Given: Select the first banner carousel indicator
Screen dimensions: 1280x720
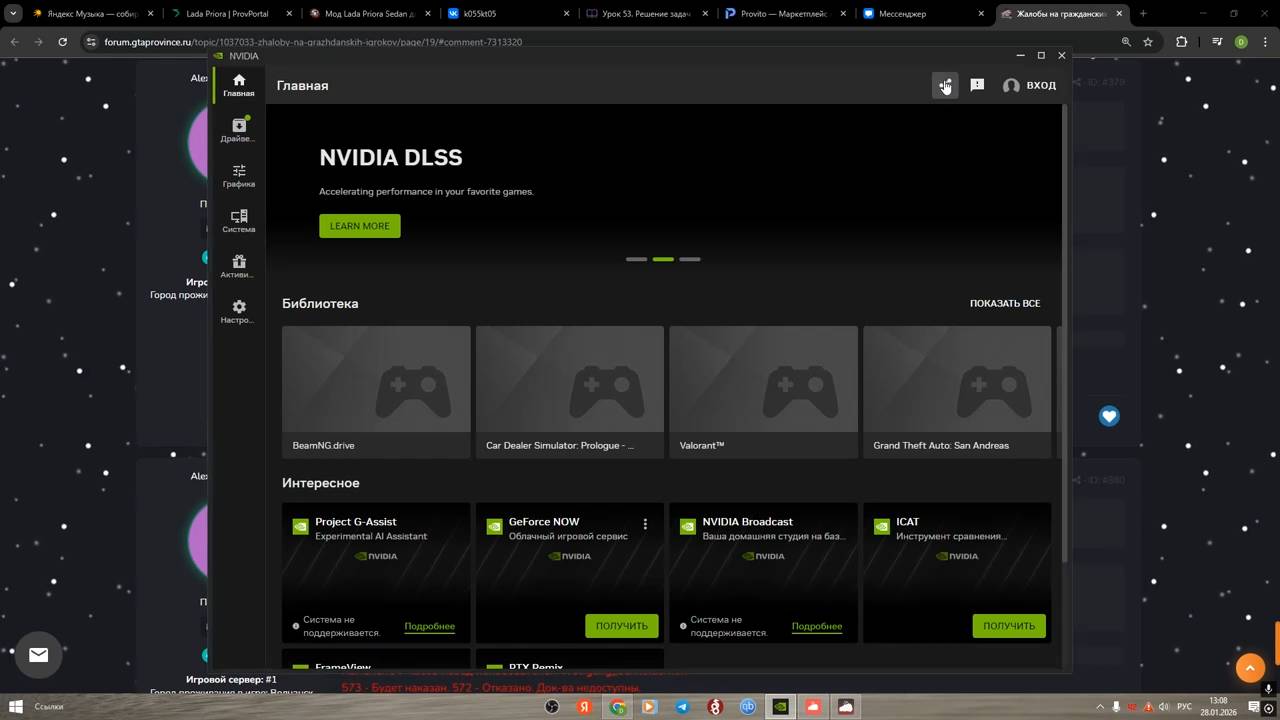Looking at the screenshot, I should pyautogui.click(x=636, y=259).
